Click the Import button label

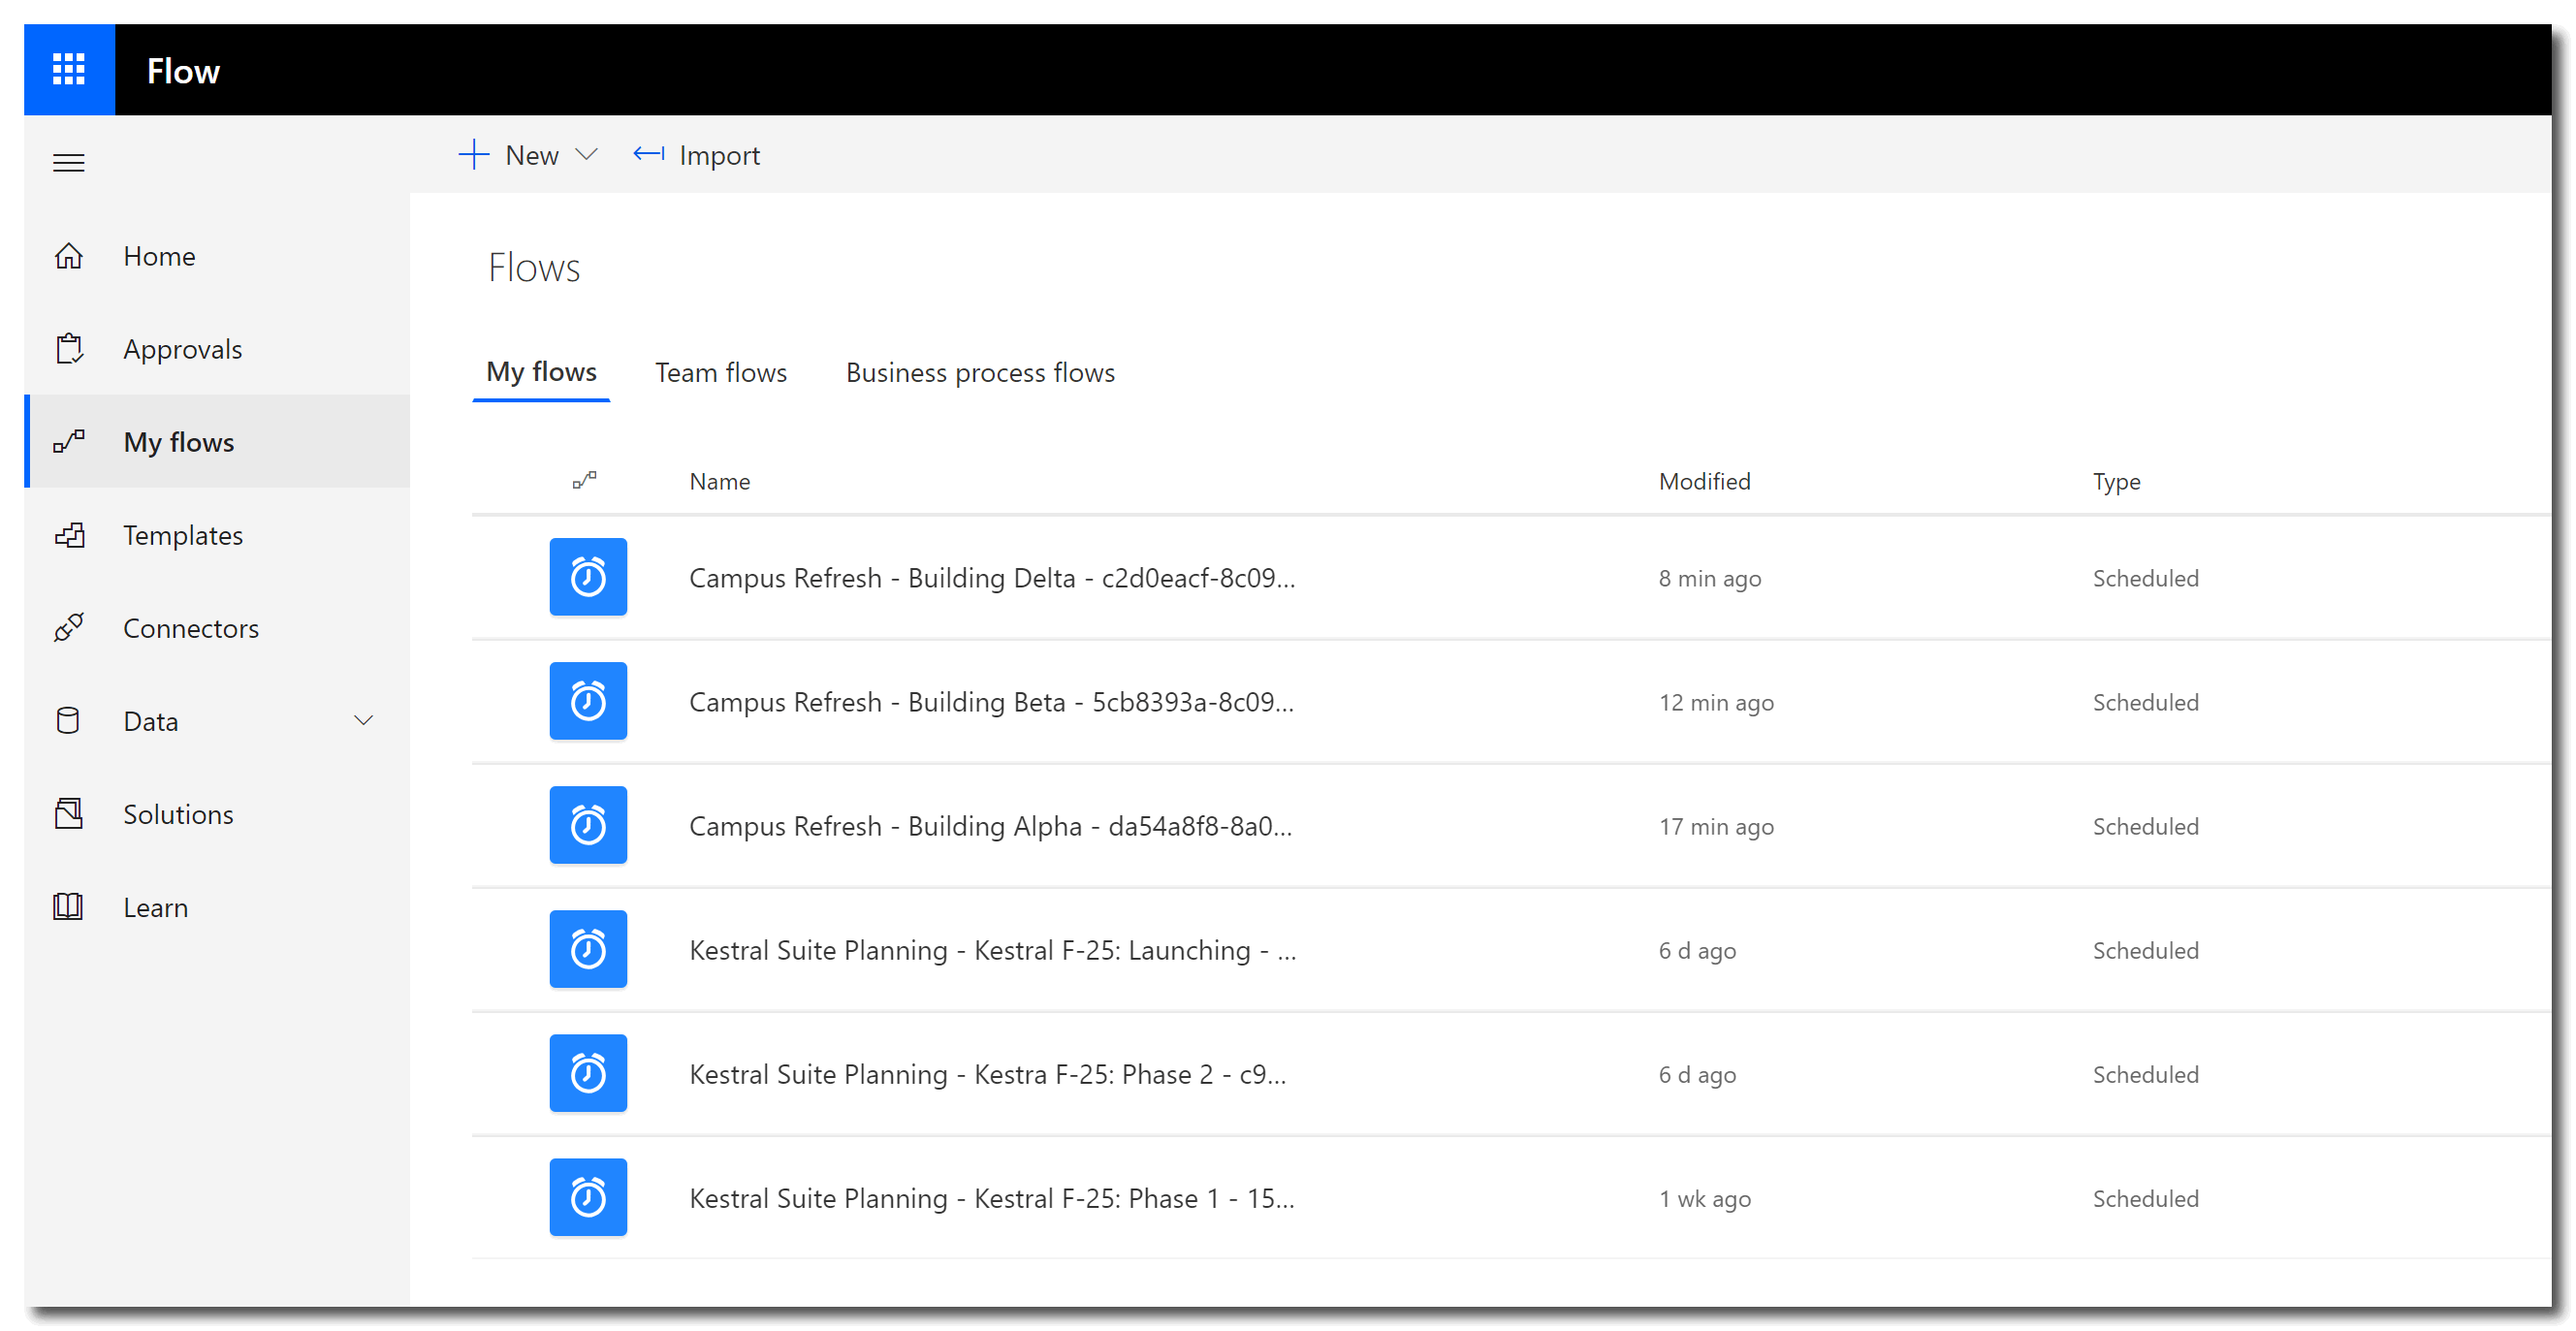(x=719, y=156)
